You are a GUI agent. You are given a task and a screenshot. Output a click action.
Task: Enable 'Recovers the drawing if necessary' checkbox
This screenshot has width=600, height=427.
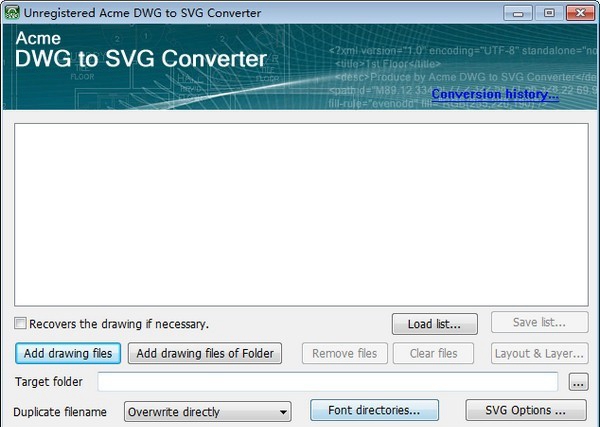tap(20, 323)
